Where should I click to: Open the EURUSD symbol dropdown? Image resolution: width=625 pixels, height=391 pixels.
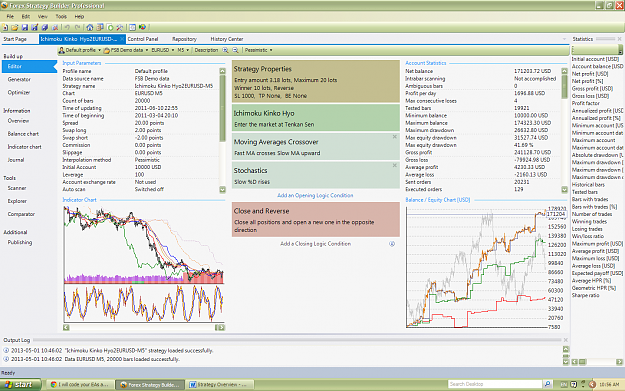[x=163, y=50]
